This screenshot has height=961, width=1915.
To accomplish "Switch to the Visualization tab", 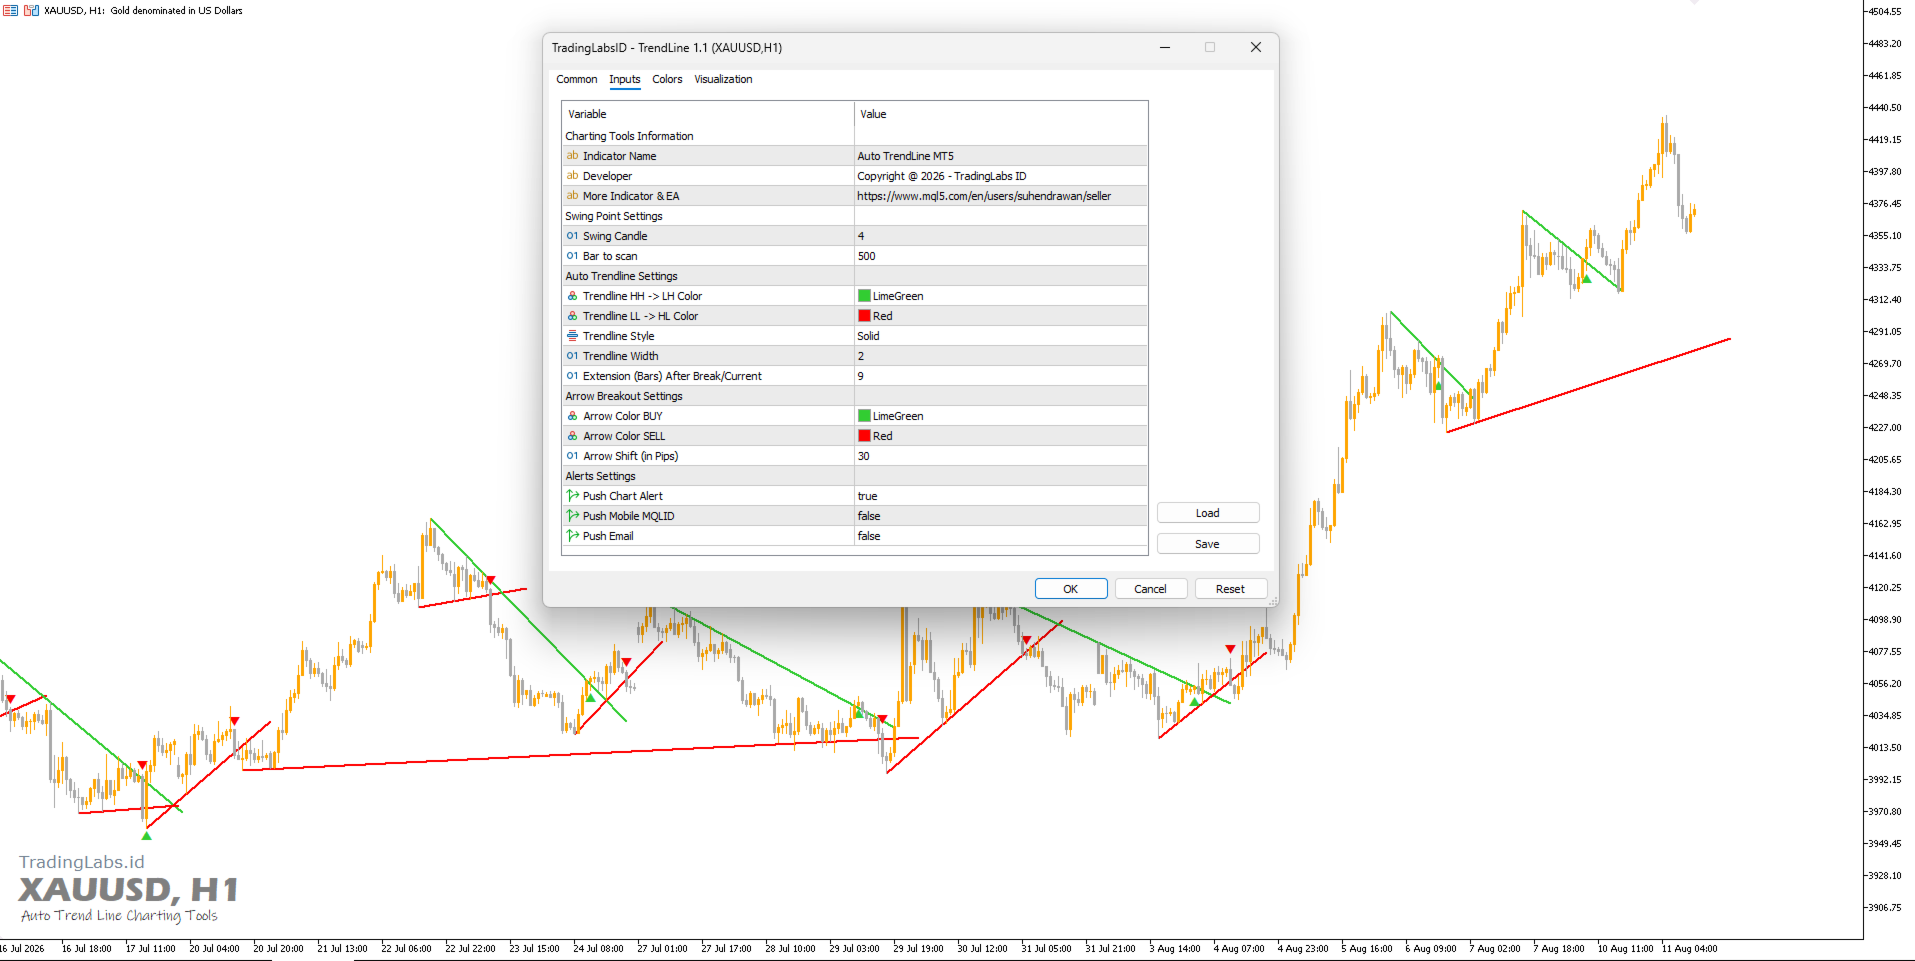I will coord(723,79).
